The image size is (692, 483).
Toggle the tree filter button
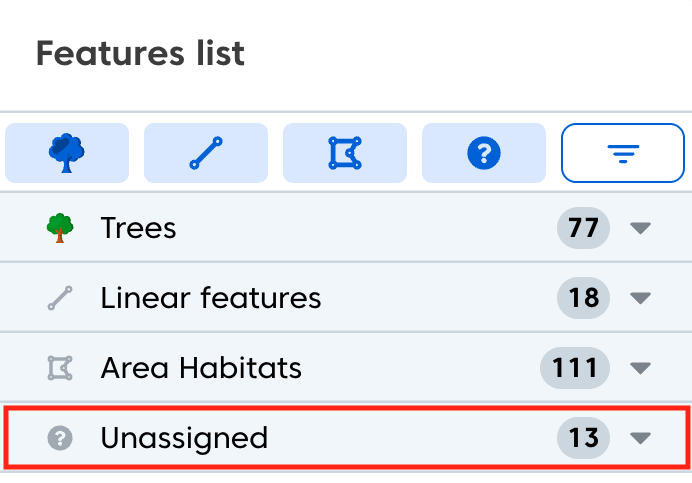[67, 153]
